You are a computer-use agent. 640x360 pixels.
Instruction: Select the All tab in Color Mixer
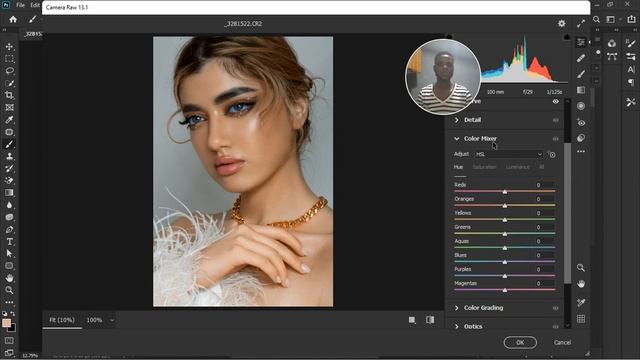tap(541, 167)
